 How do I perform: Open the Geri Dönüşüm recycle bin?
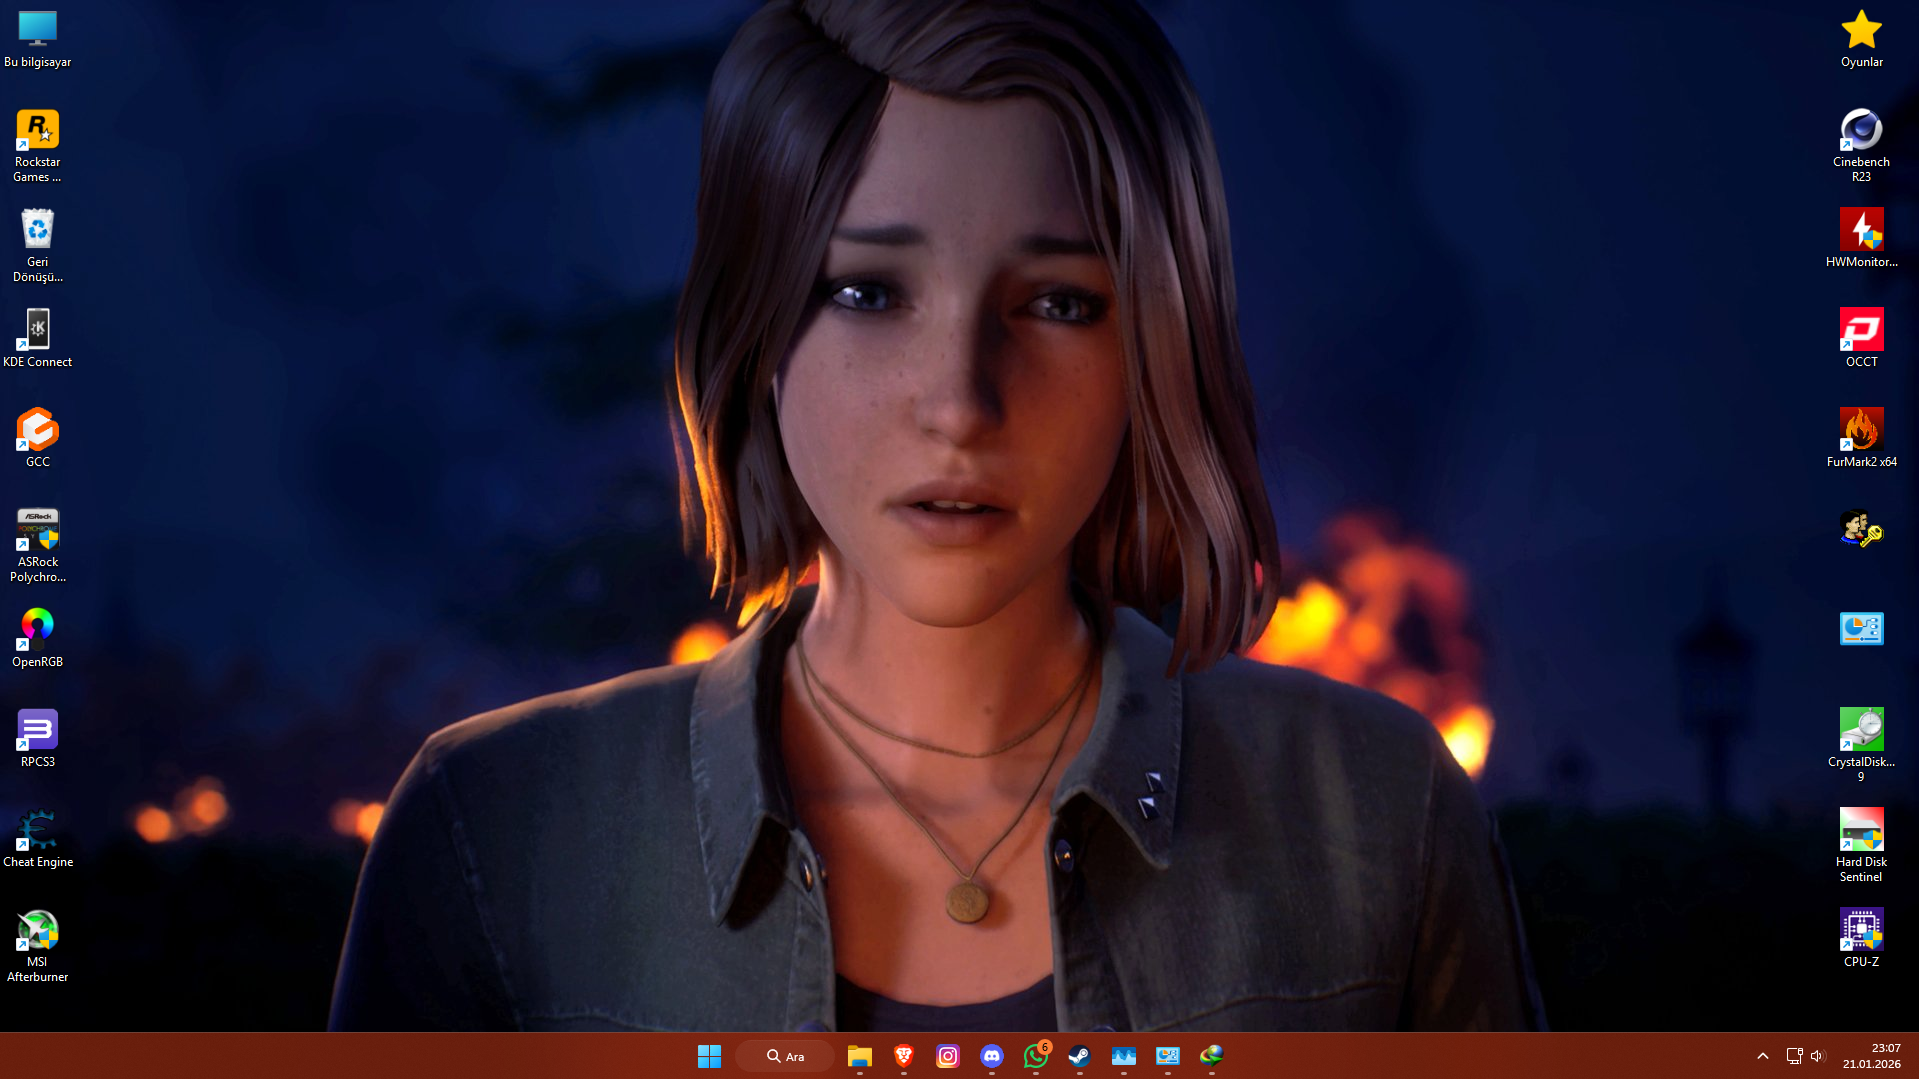click(37, 246)
